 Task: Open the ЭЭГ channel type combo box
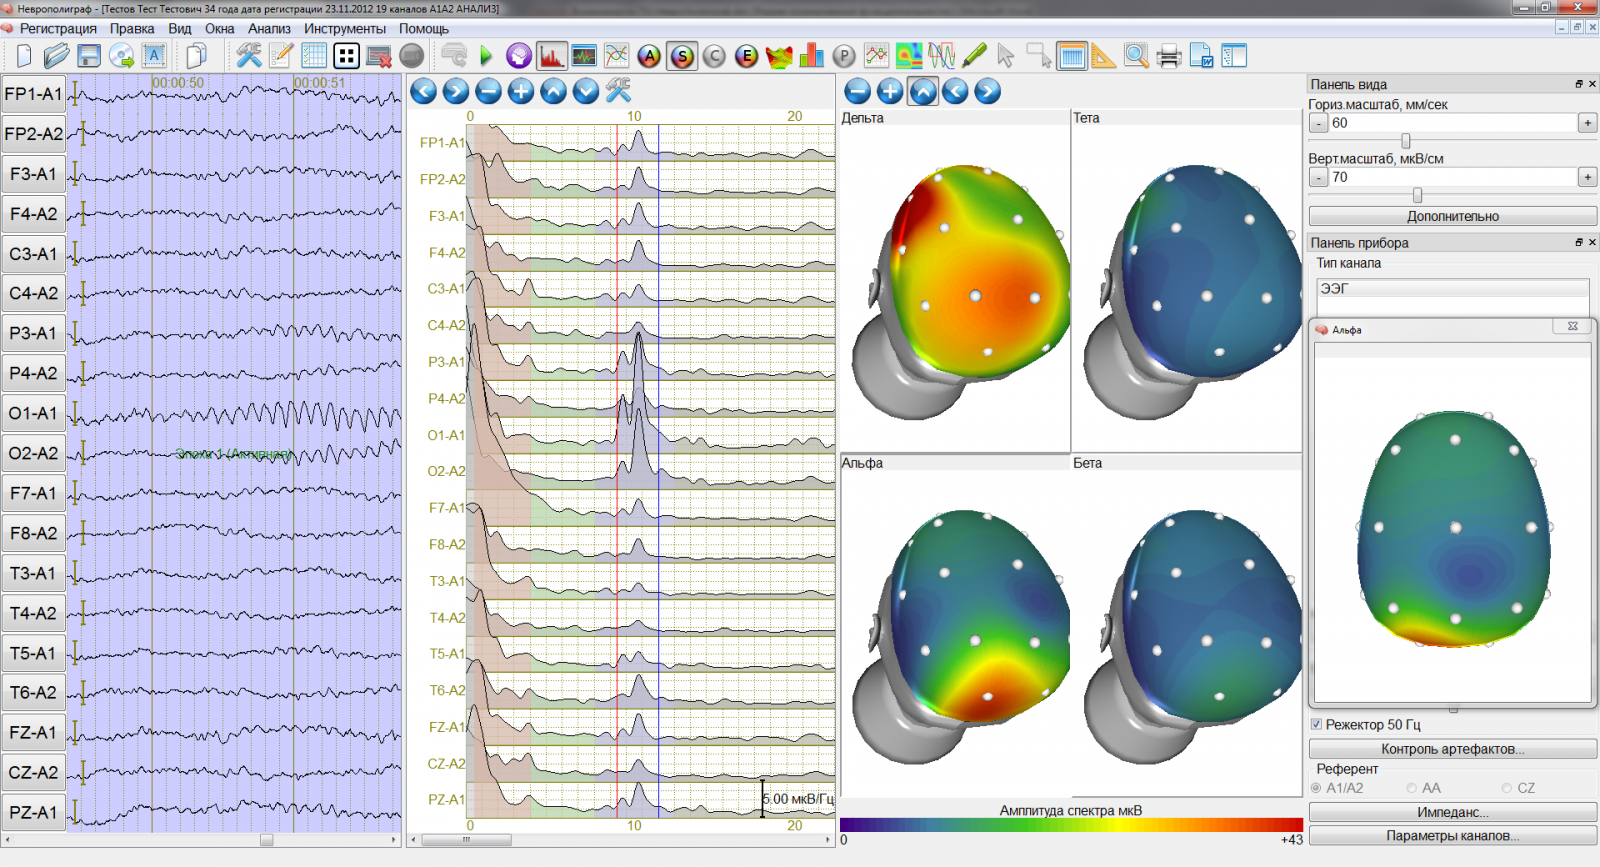click(x=1452, y=288)
